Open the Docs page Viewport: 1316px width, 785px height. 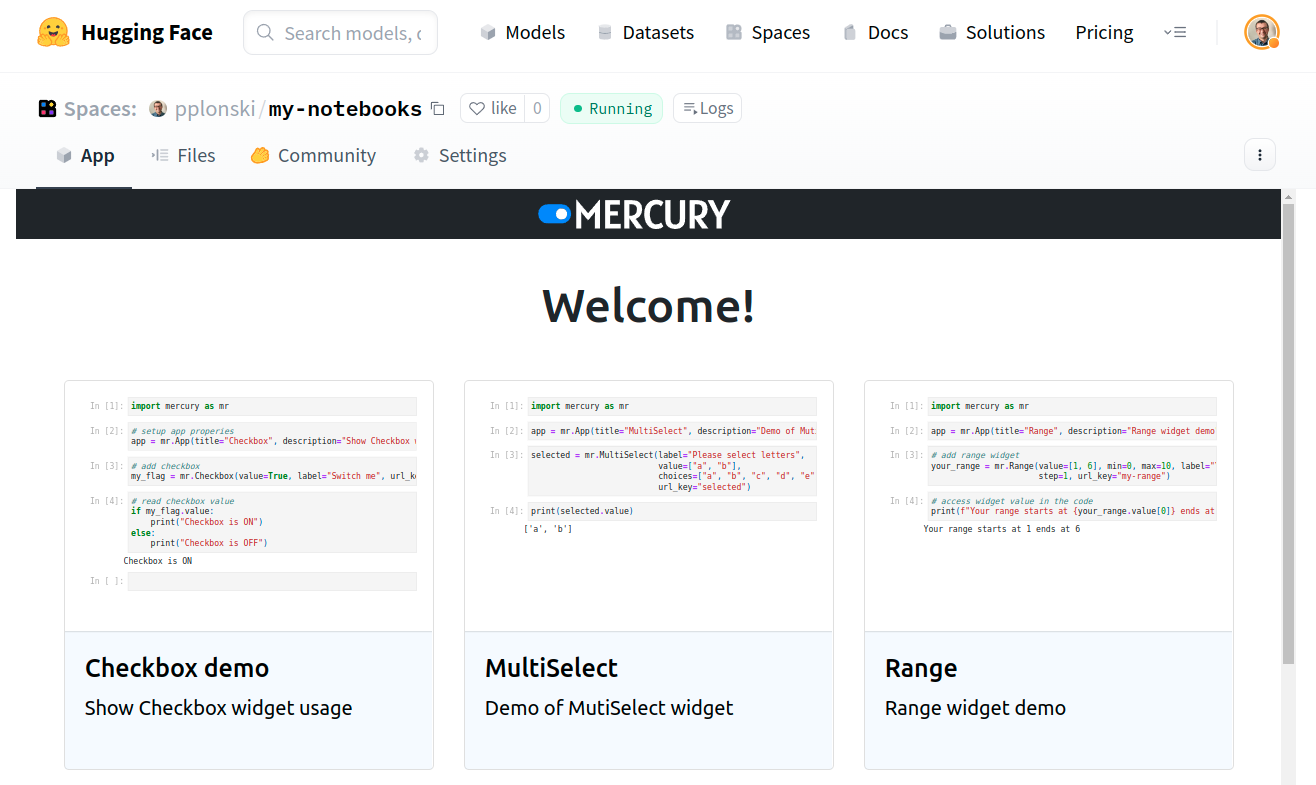pos(875,32)
